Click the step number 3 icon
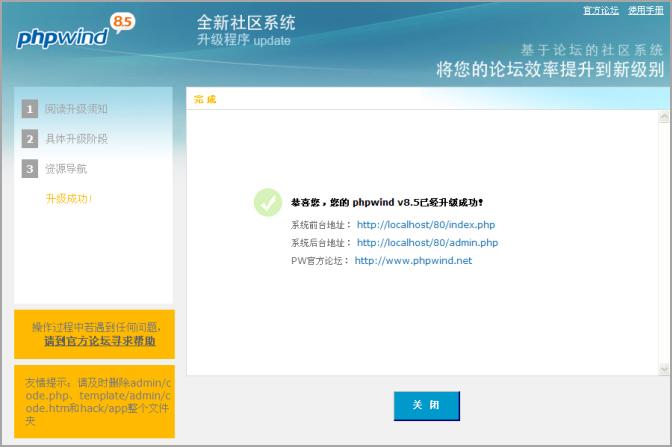672x447 pixels. (x=30, y=169)
